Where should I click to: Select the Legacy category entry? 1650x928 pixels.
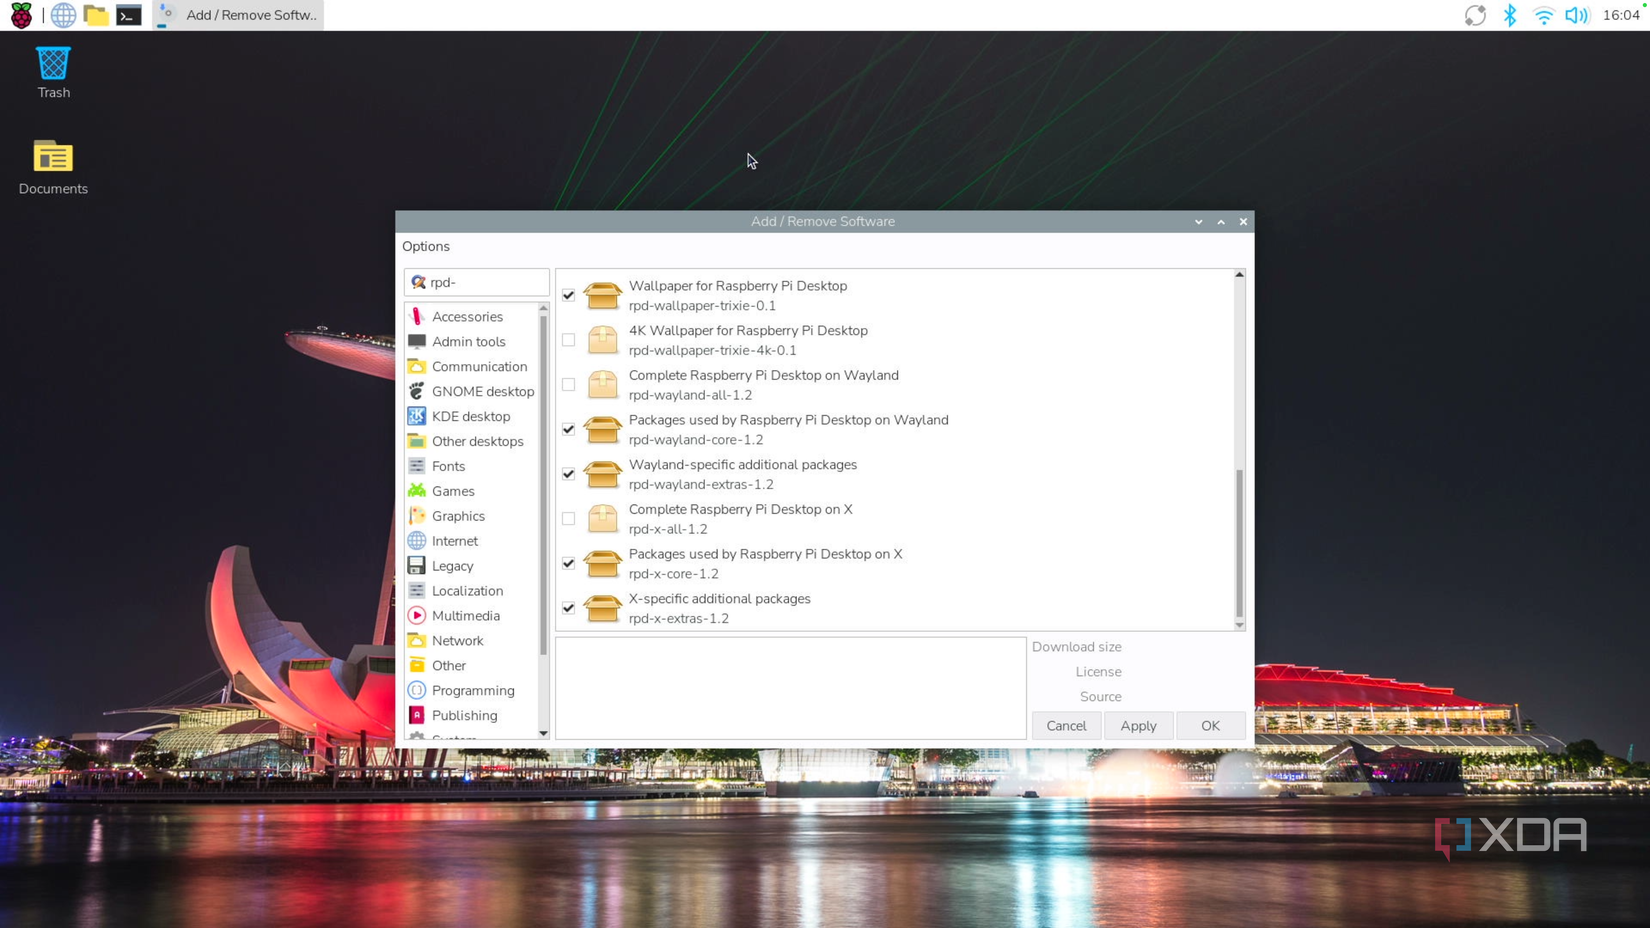(x=452, y=565)
